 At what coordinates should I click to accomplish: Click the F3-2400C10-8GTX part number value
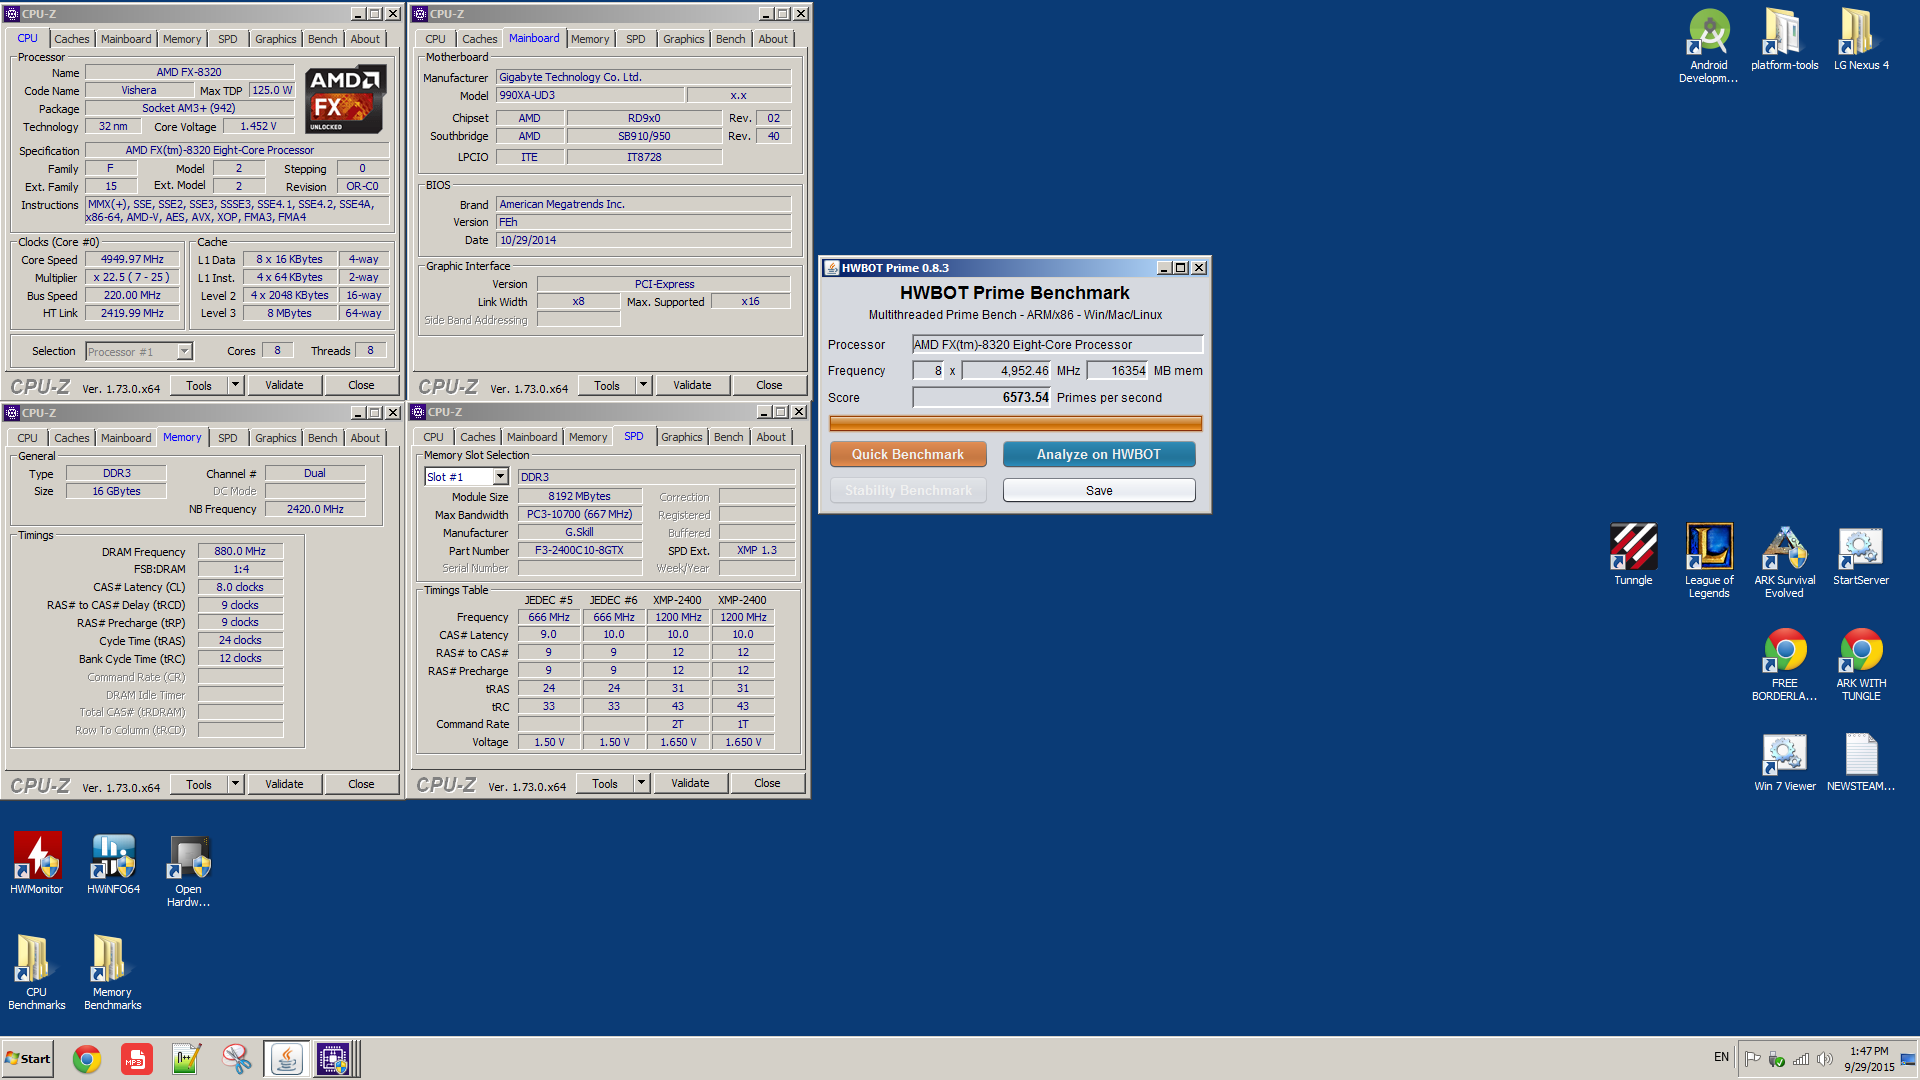(579, 550)
